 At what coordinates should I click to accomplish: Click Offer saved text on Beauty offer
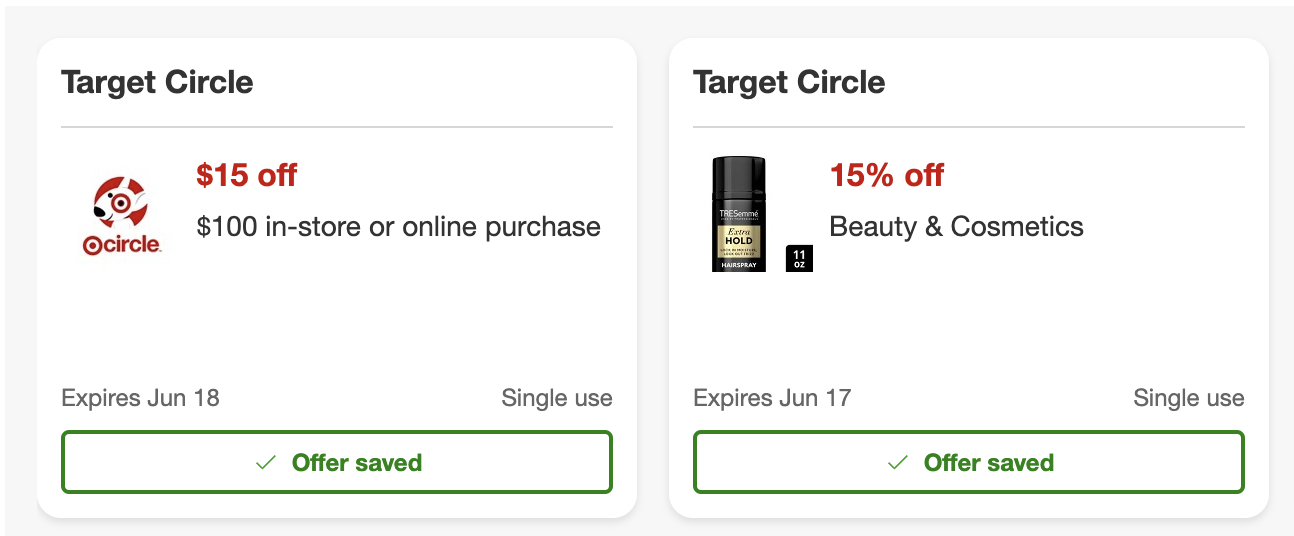pyautogui.click(x=989, y=463)
